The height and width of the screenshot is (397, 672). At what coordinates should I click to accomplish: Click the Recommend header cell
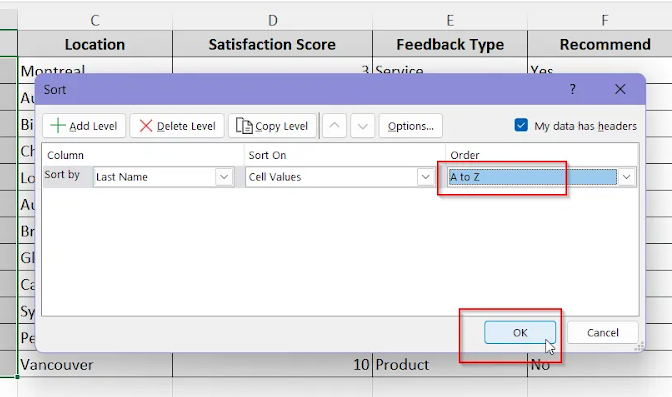600,44
